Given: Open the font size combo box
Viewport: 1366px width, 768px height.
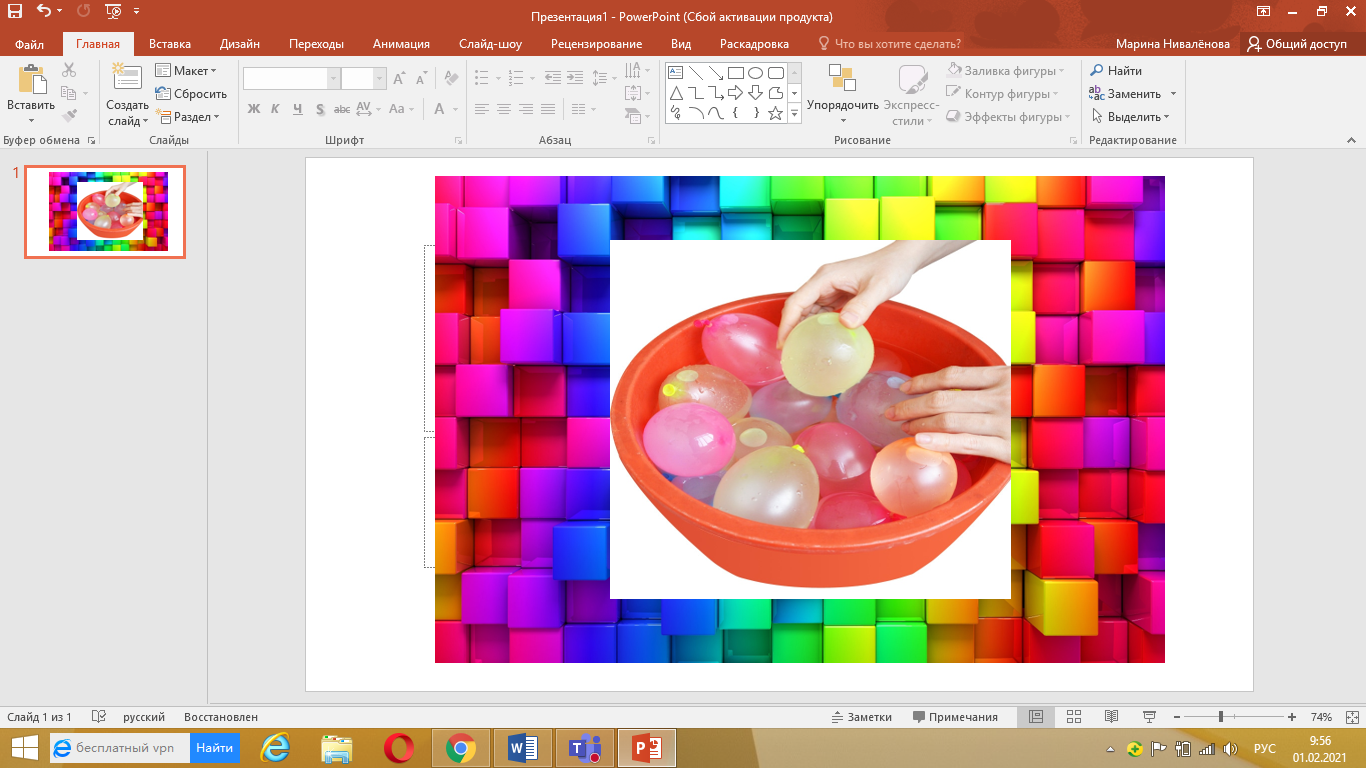Looking at the screenshot, I should [363, 79].
